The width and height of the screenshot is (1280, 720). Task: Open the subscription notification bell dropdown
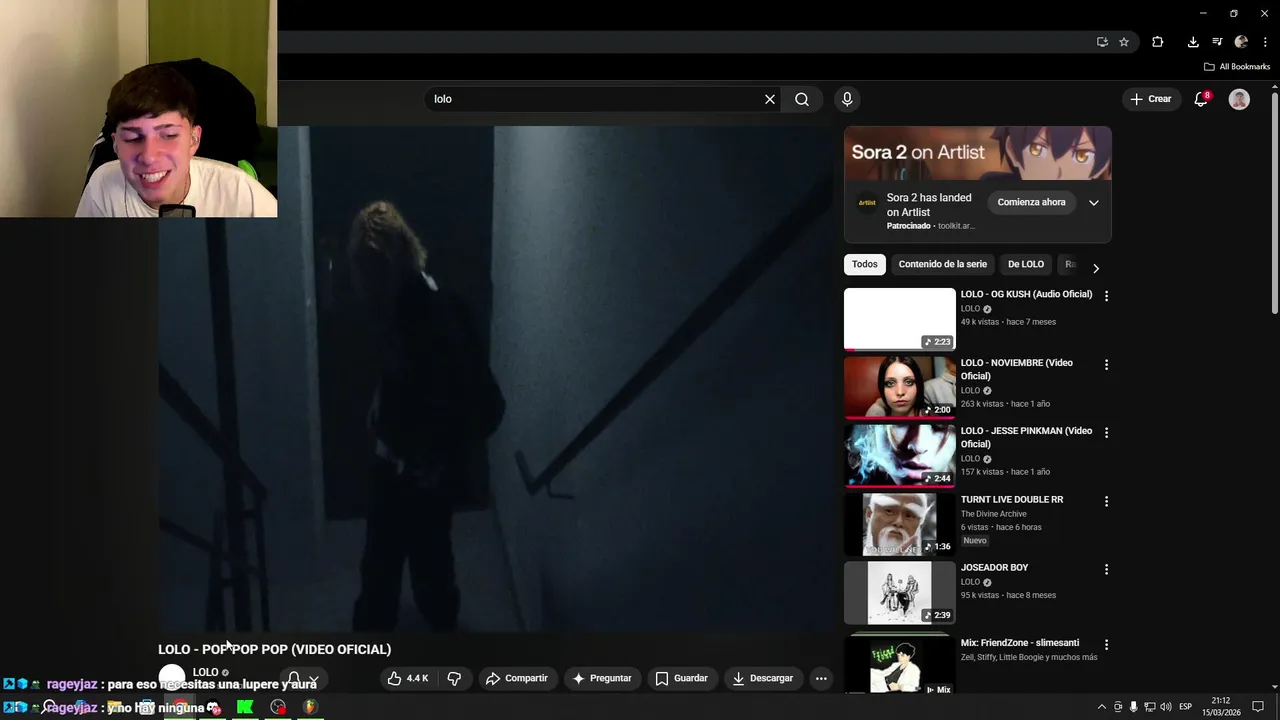(x=303, y=680)
